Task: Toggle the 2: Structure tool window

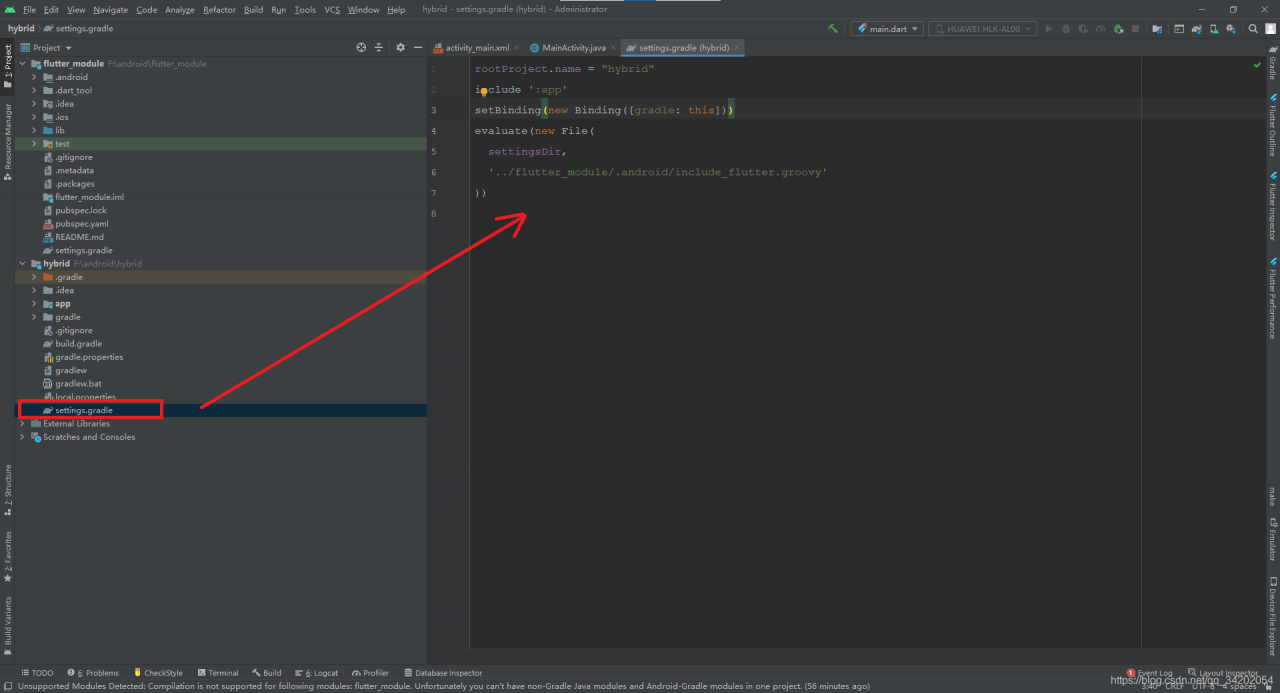Action: coord(8,490)
